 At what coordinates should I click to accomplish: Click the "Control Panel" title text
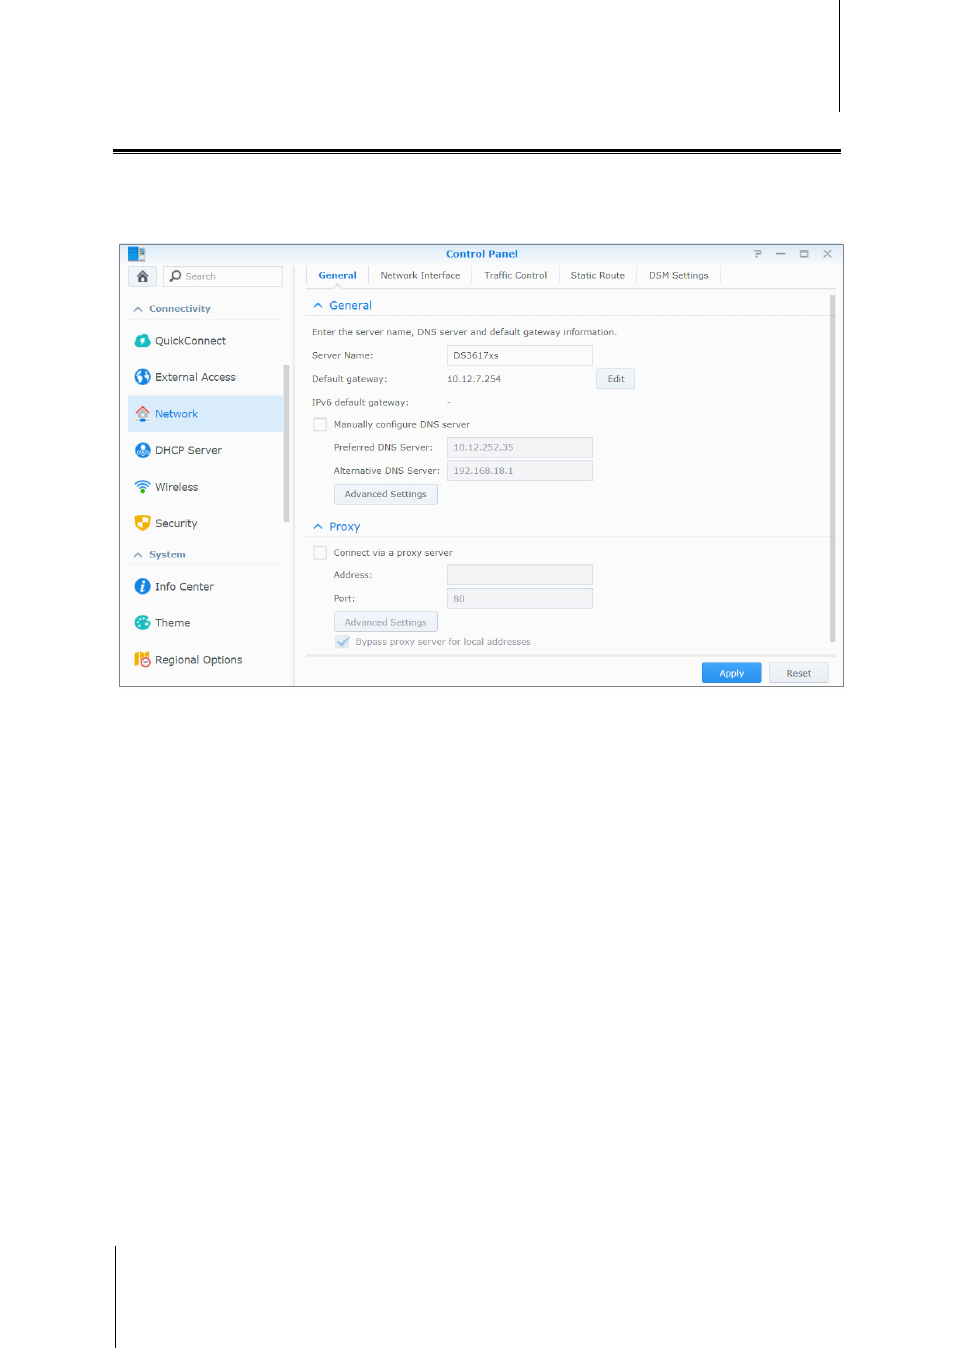[x=482, y=254]
